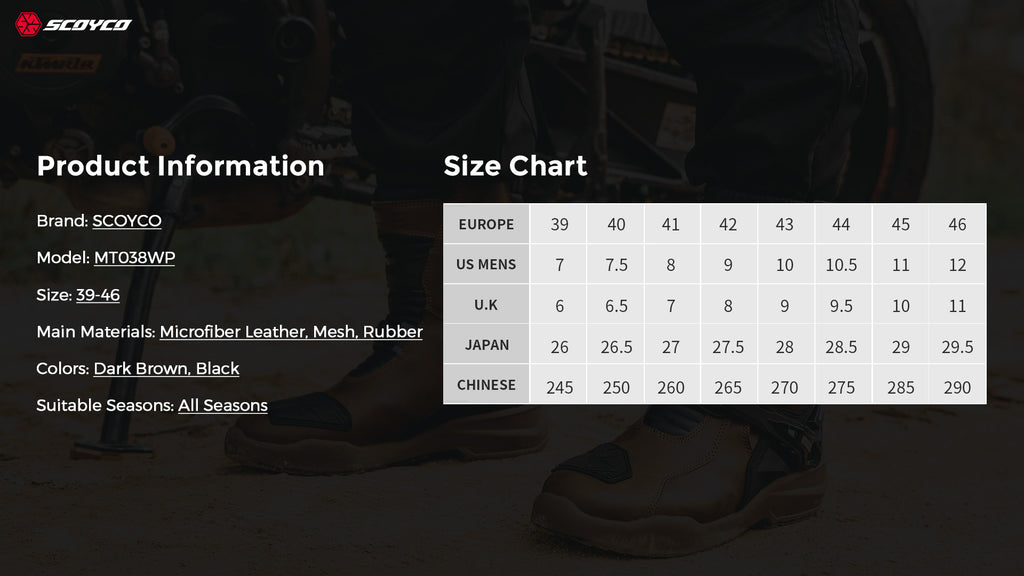Click the Size Chart heading

coord(515,166)
